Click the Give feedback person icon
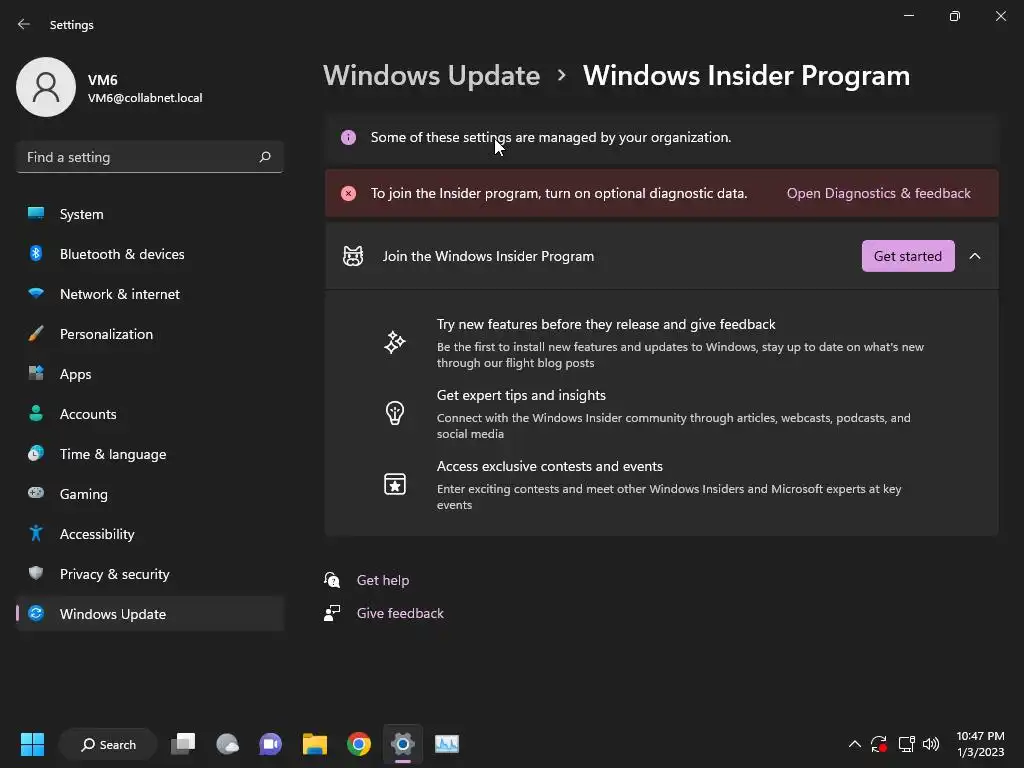This screenshot has width=1024, height=768. click(x=332, y=613)
